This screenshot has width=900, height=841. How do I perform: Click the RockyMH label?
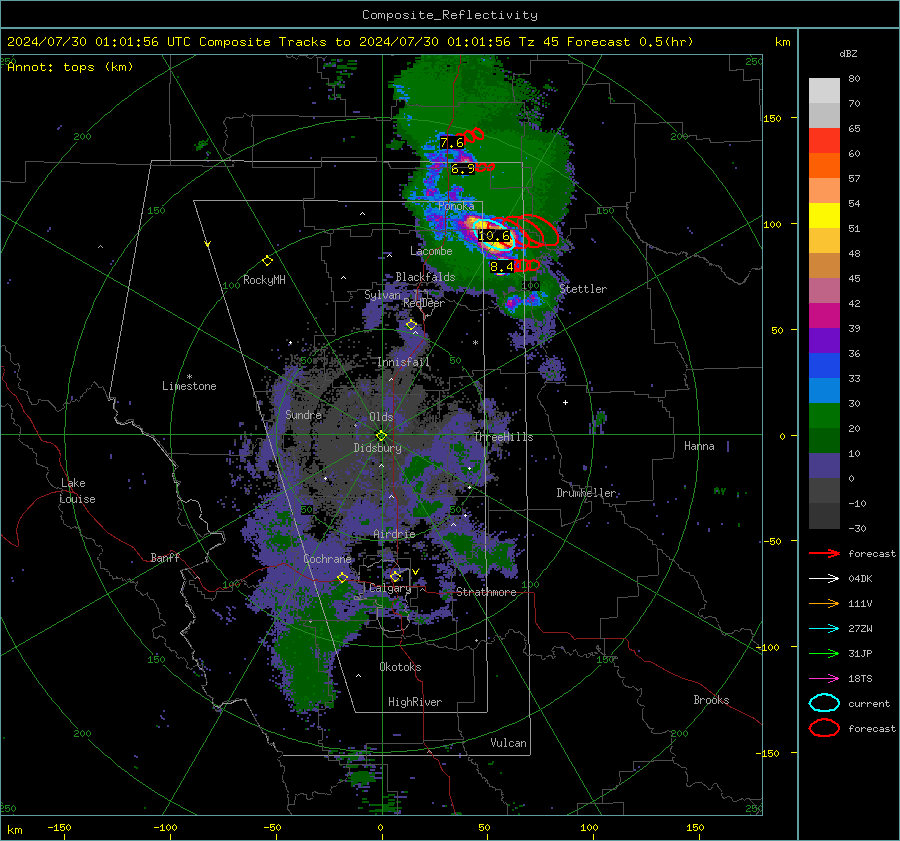pos(264,280)
